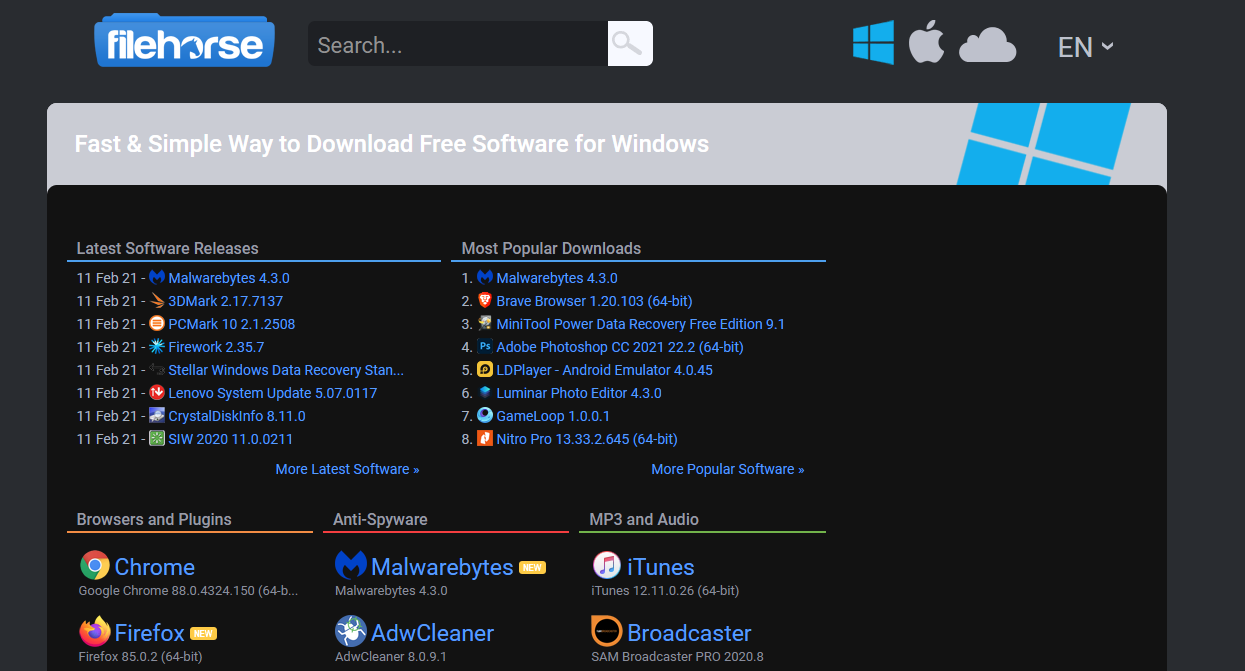Image resolution: width=1245 pixels, height=671 pixels.
Task: Click inside the Search input field
Action: click(450, 43)
